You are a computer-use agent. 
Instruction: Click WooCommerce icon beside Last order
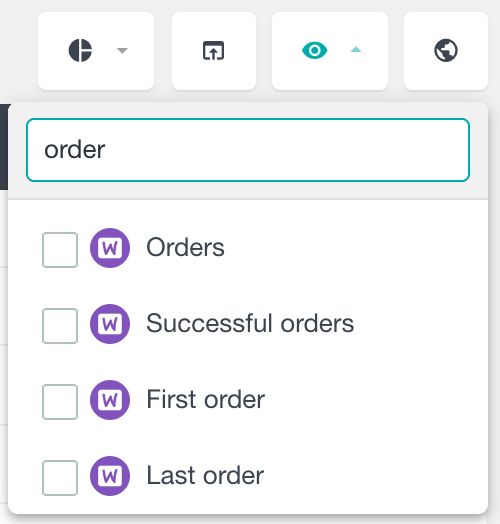[110, 476]
